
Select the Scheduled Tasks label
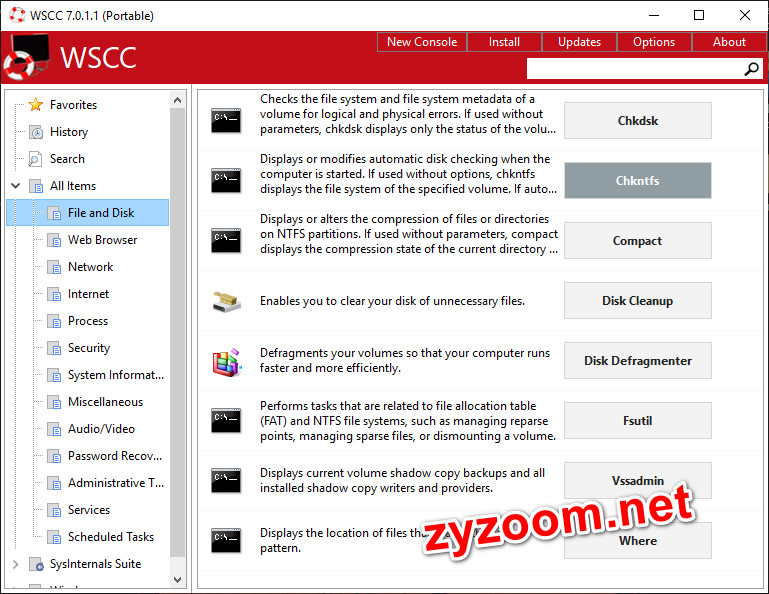point(111,537)
